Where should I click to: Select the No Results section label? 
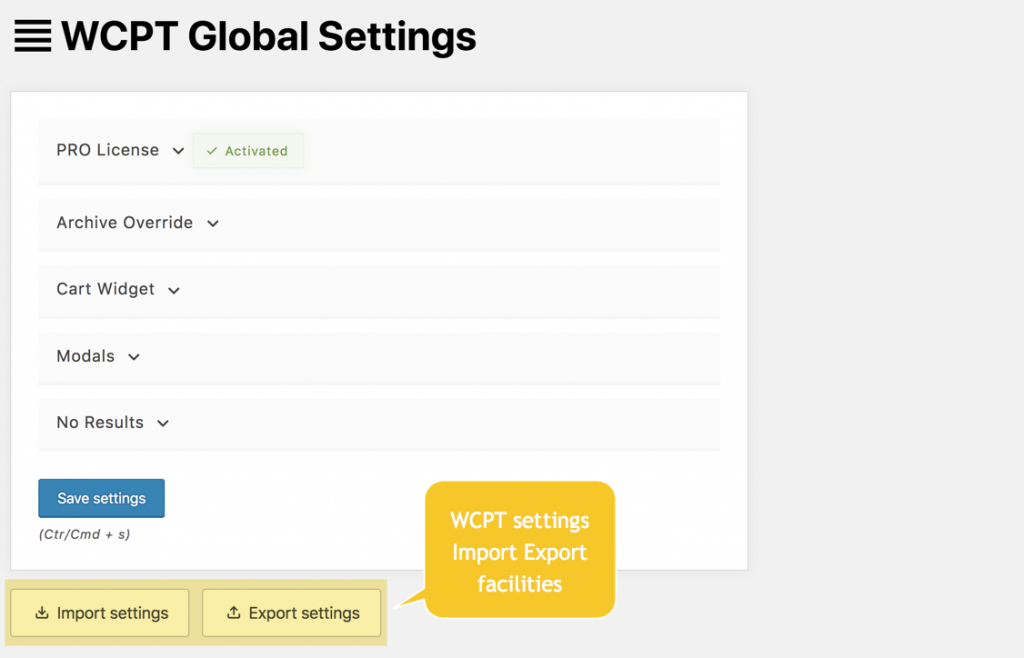(x=100, y=422)
